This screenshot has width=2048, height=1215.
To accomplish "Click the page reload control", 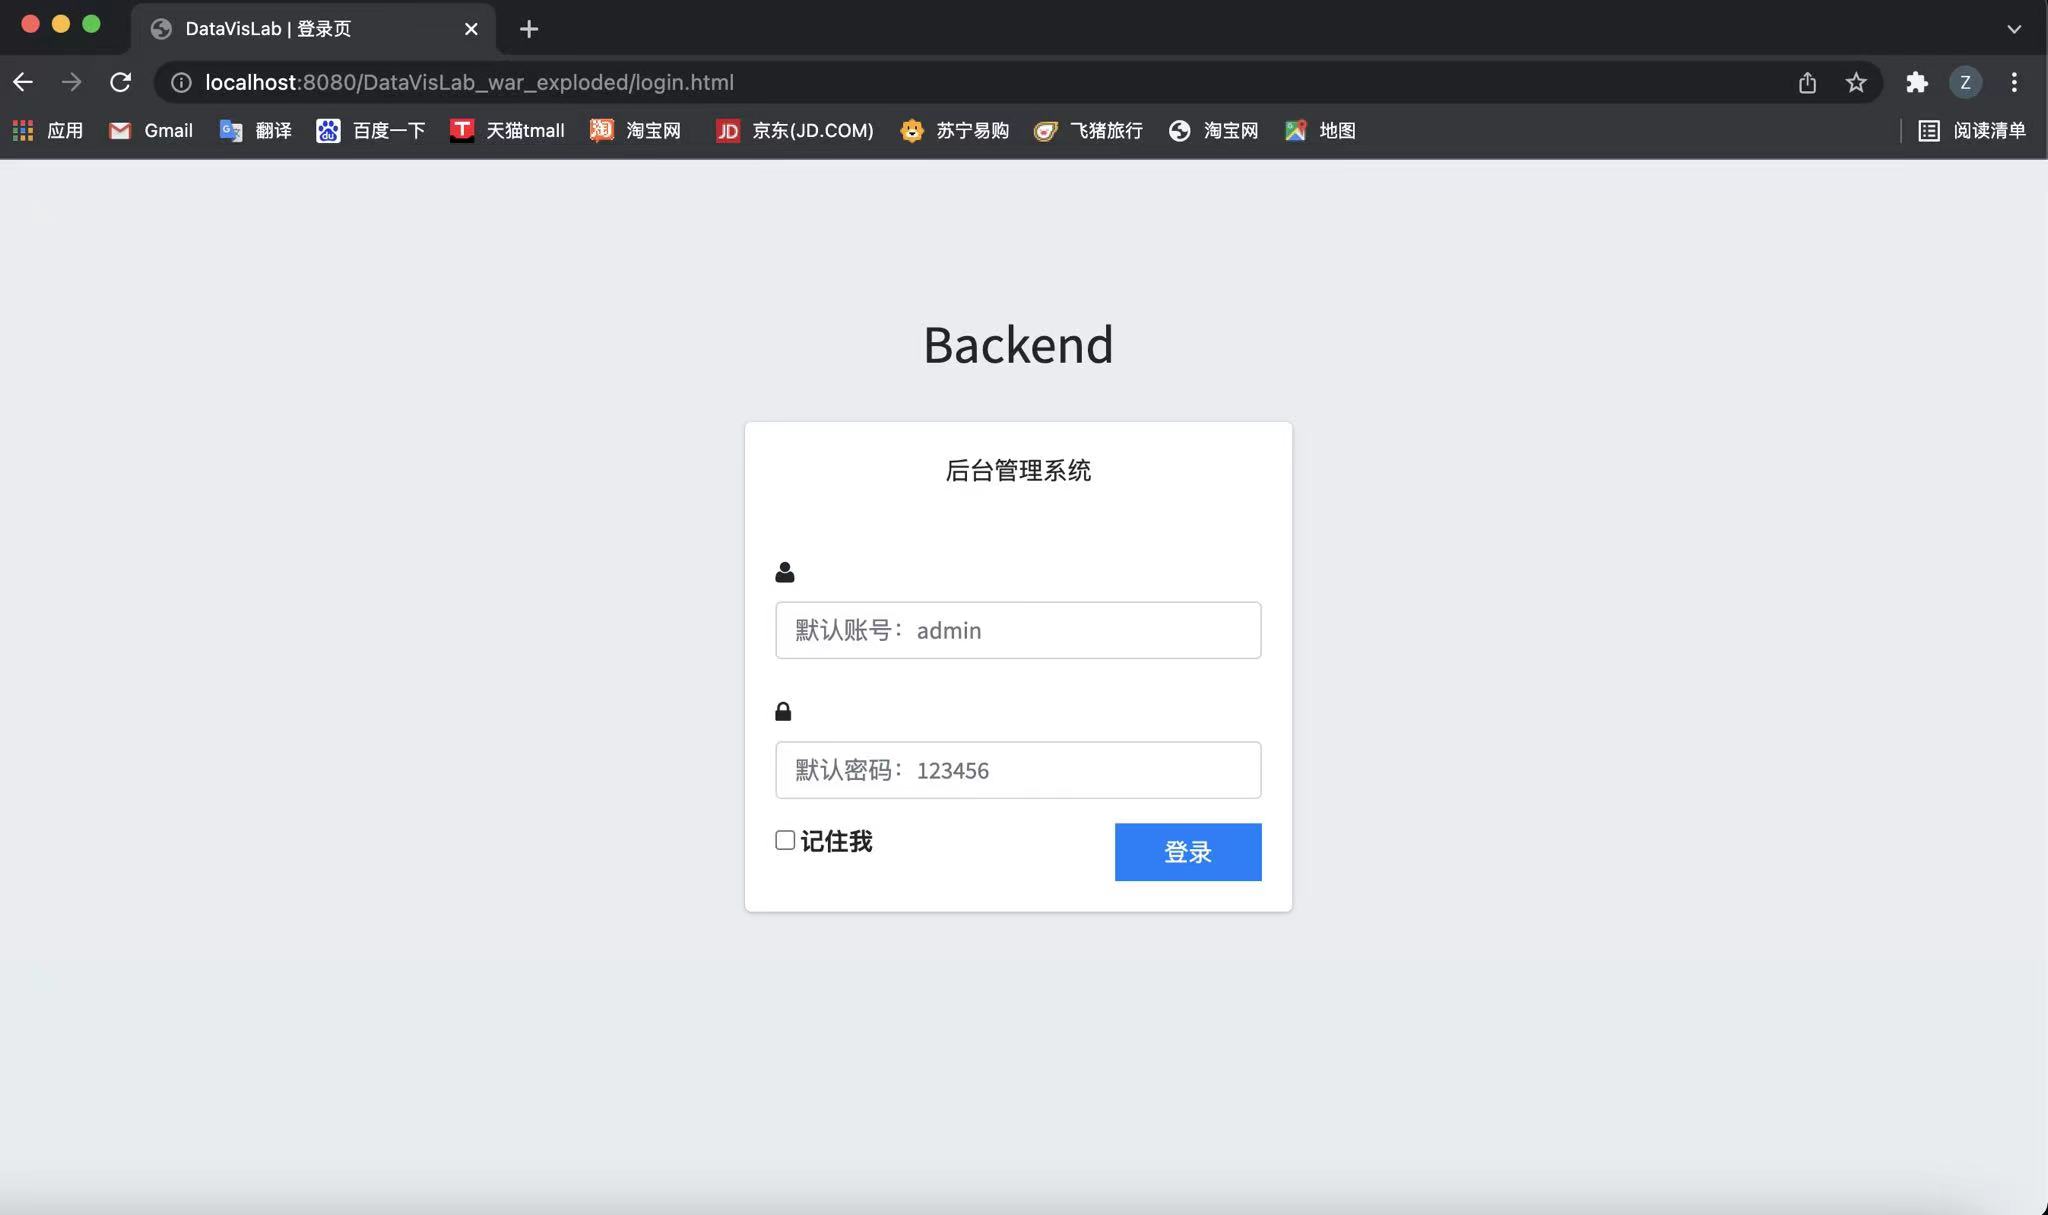I will [x=121, y=82].
